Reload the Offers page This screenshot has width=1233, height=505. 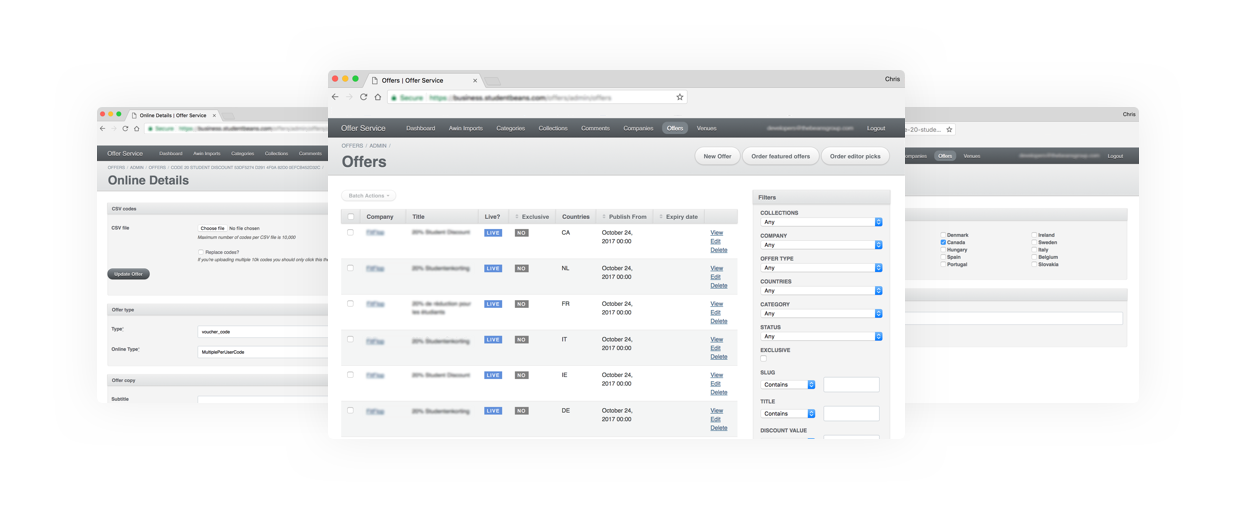[x=363, y=97]
